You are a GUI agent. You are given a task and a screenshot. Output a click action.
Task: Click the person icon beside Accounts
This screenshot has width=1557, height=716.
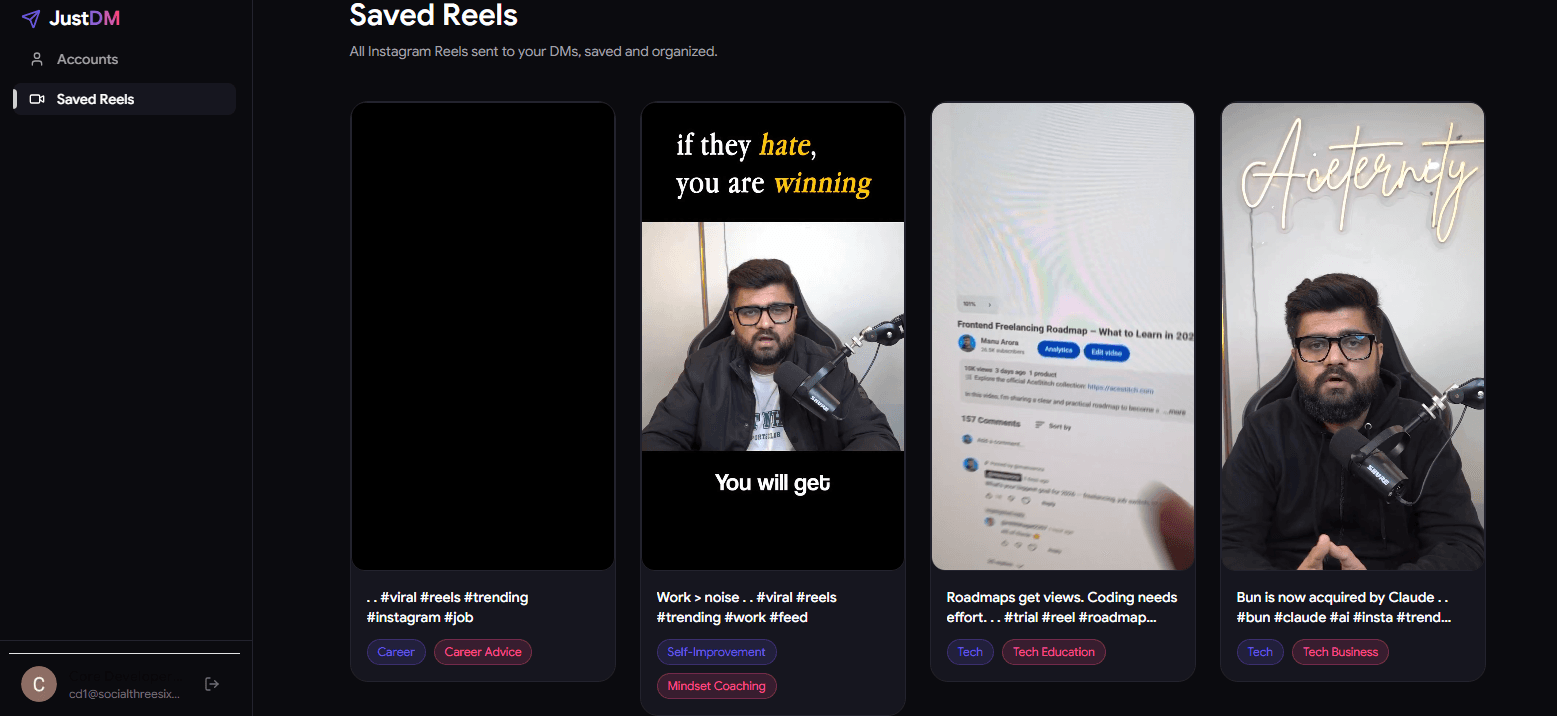tap(38, 58)
